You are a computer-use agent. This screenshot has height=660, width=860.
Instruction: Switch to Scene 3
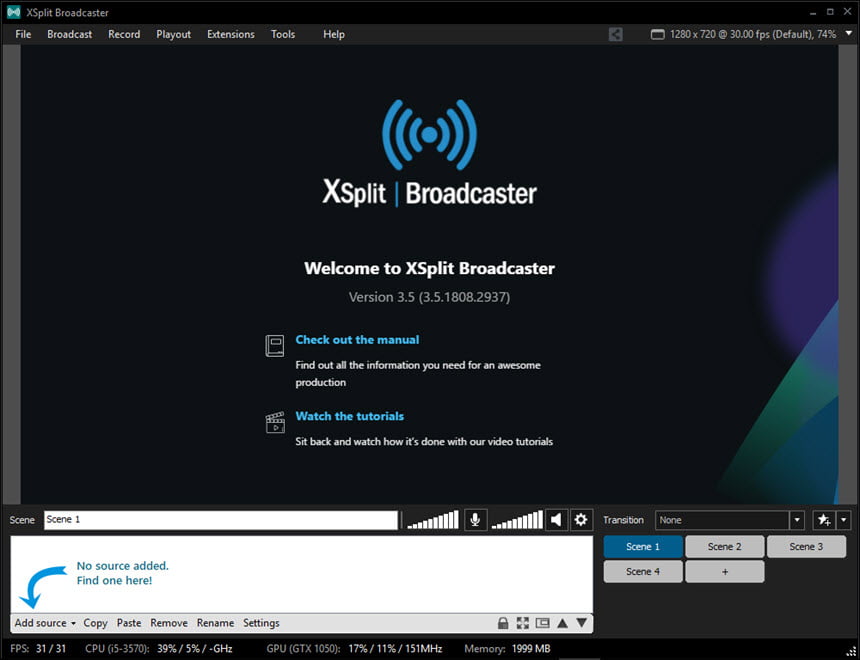(806, 546)
